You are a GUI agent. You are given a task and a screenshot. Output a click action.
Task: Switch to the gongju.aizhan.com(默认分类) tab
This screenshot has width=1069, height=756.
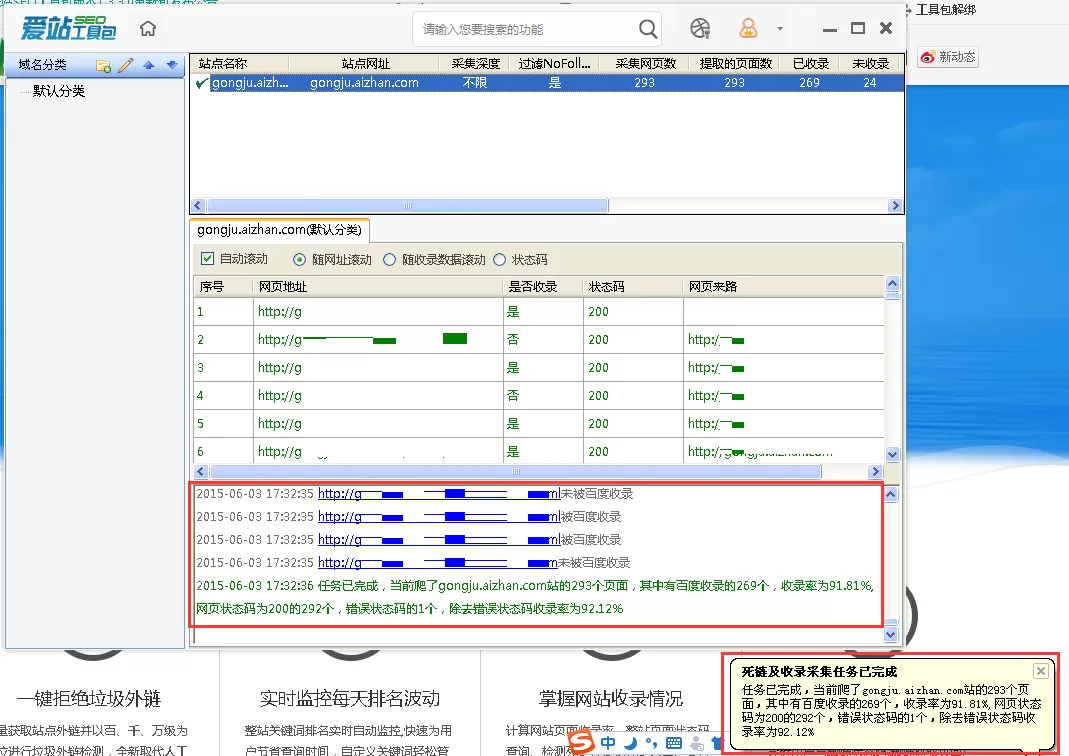(x=280, y=230)
